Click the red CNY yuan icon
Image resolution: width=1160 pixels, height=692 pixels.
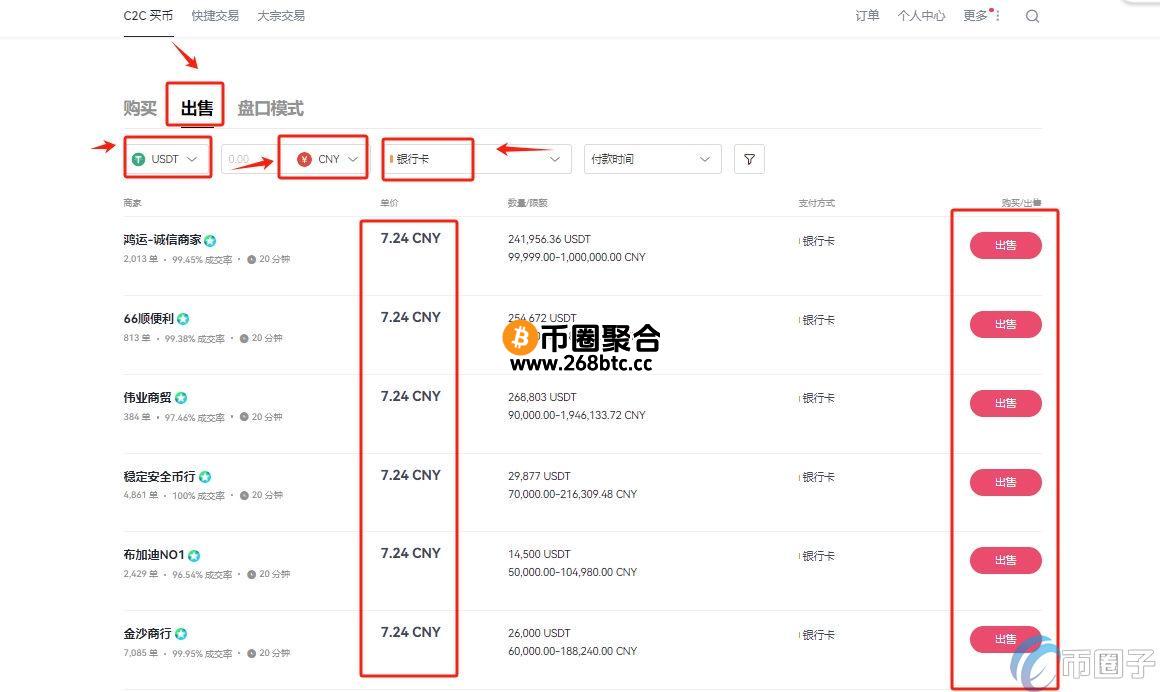coord(304,159)
